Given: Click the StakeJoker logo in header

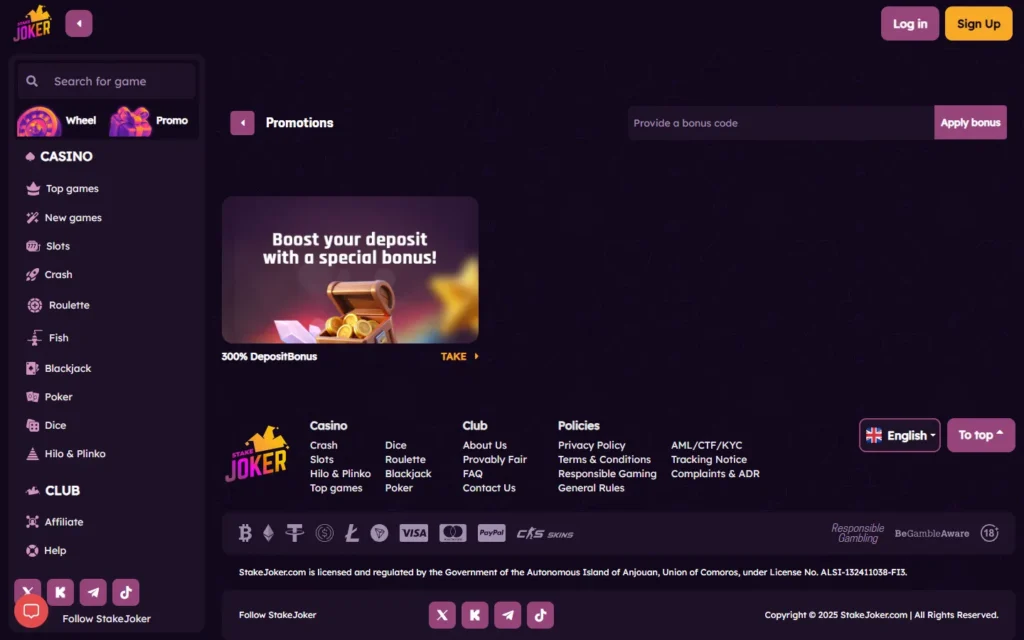Looking at the screenshot, I should [x=33, y=24].
